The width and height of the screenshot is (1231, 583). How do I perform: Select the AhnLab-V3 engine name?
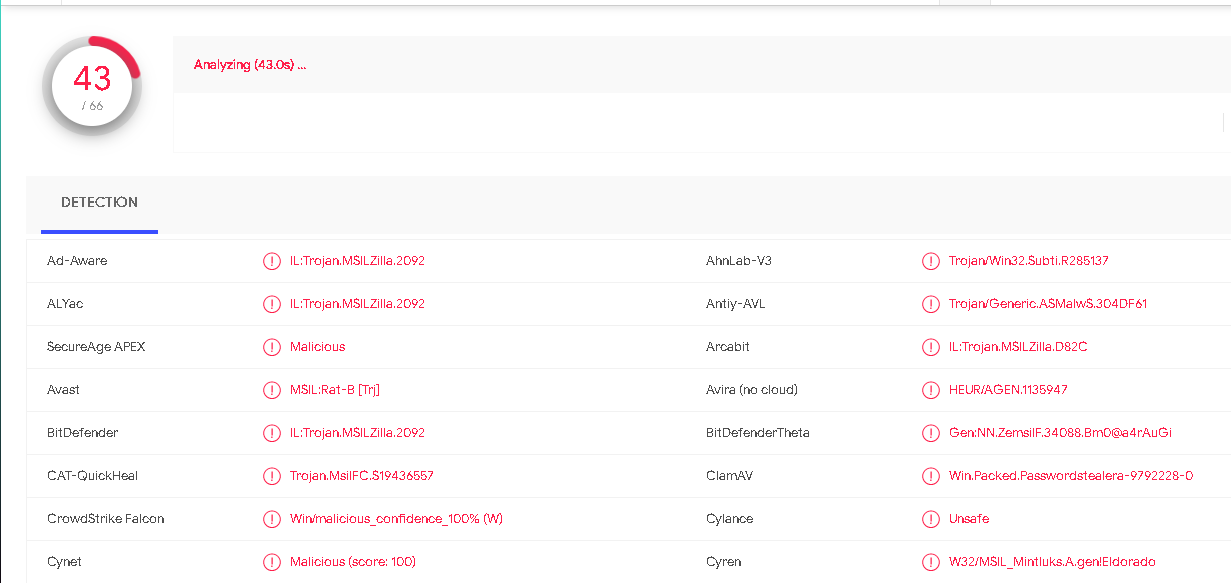739,261
